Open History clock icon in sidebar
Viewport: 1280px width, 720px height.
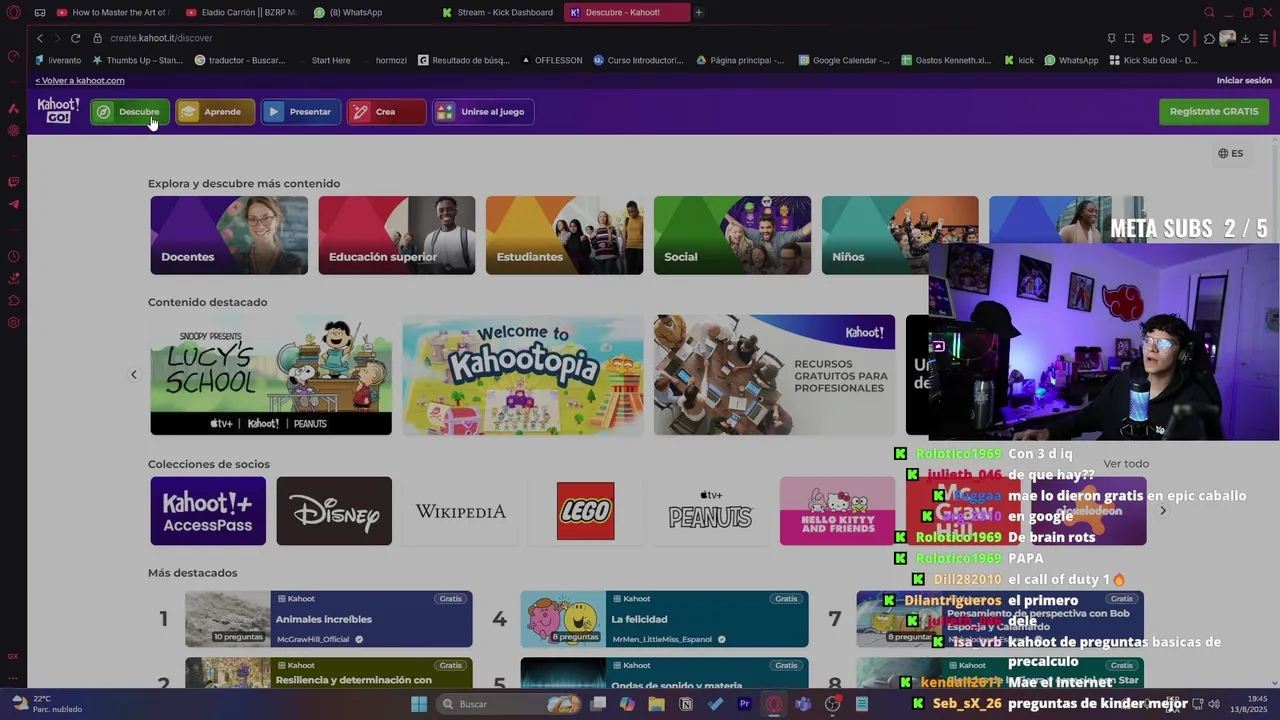(x=13, y=256)
